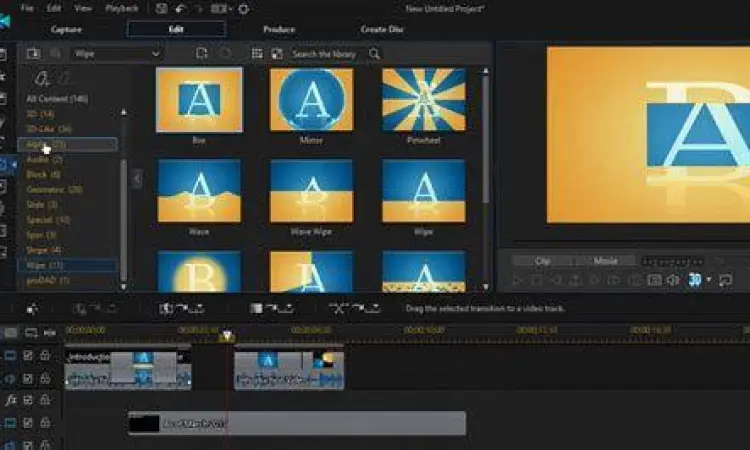Click the preview volume speaker icon
Viewport: 750px width, 450px height.
[673, 280]
